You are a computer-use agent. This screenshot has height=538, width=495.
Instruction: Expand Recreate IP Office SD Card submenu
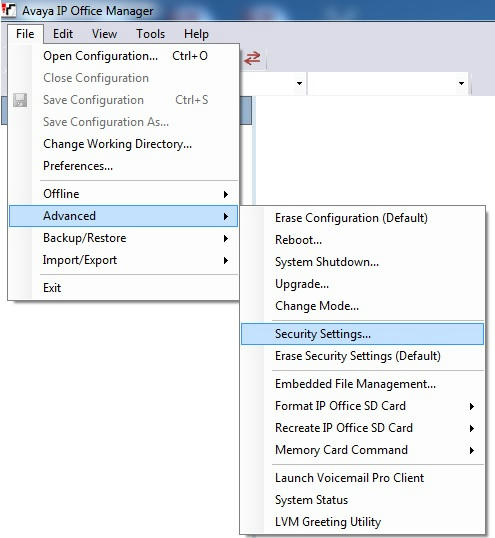click(362, 428)
